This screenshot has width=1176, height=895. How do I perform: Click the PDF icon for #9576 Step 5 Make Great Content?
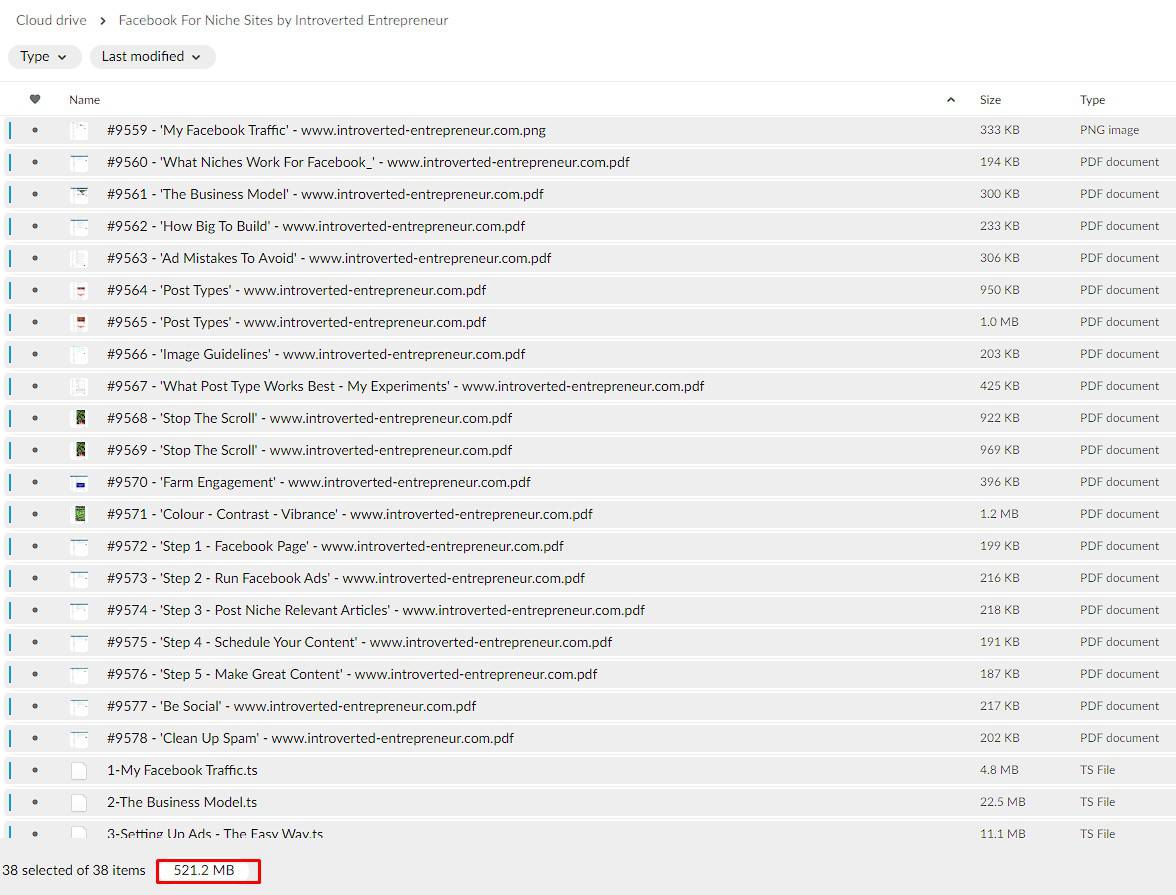pos(79,674)
